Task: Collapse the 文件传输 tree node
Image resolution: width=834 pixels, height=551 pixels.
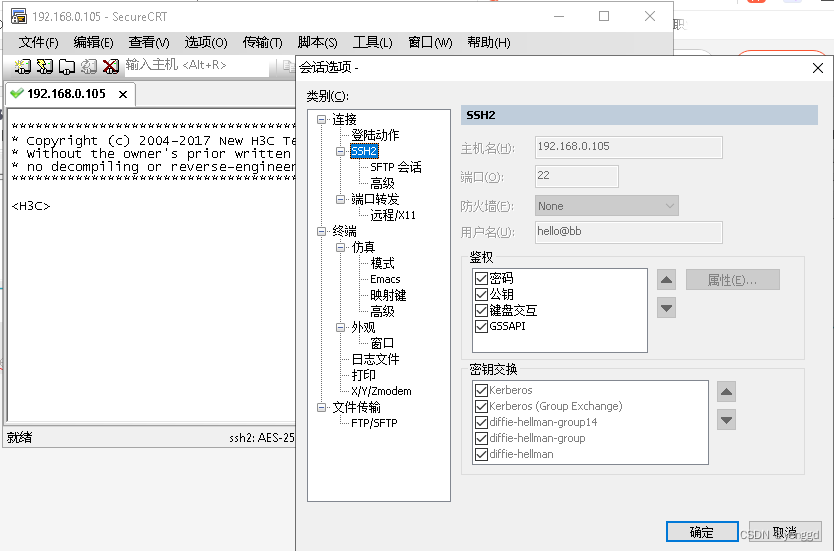Action: click(321, 407)
